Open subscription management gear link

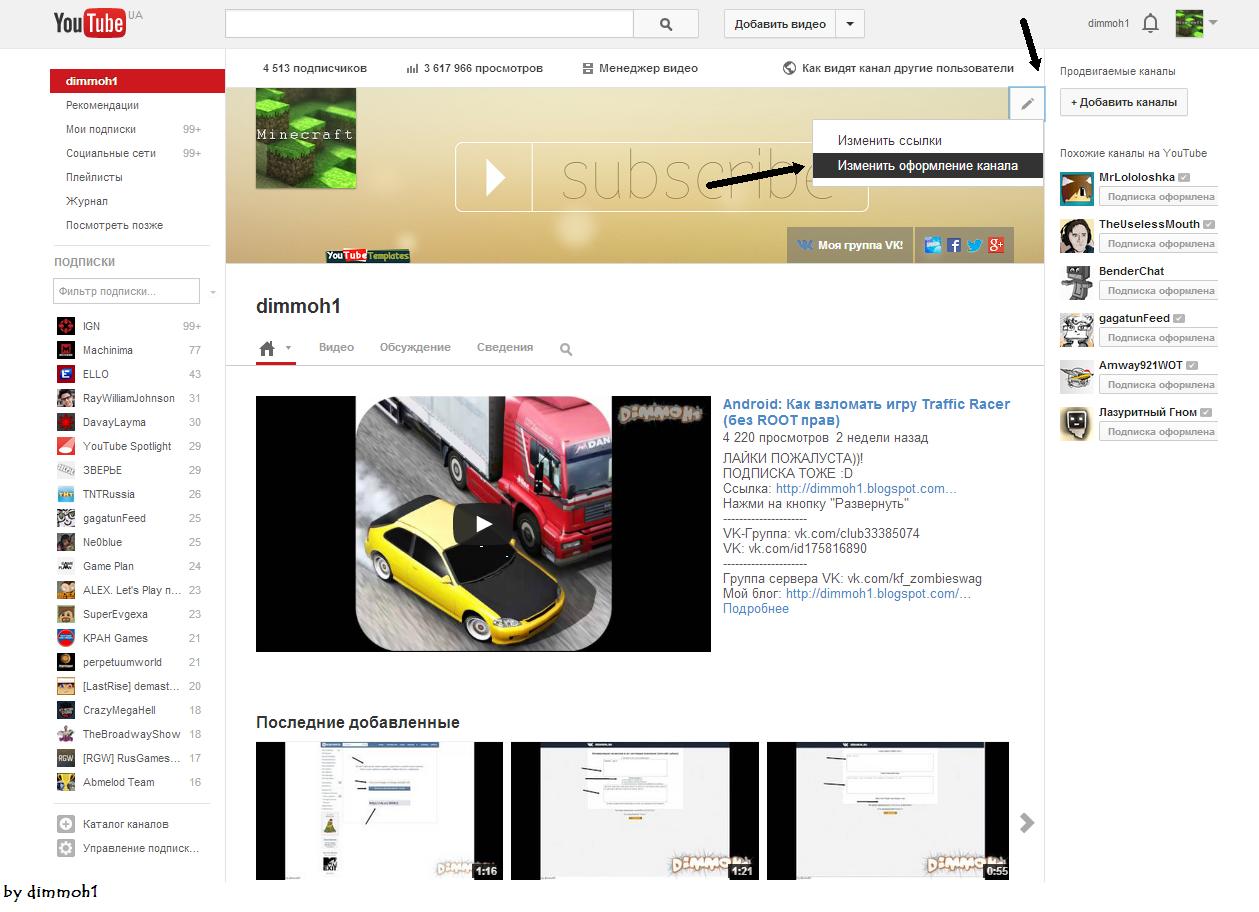click(66, 848)
